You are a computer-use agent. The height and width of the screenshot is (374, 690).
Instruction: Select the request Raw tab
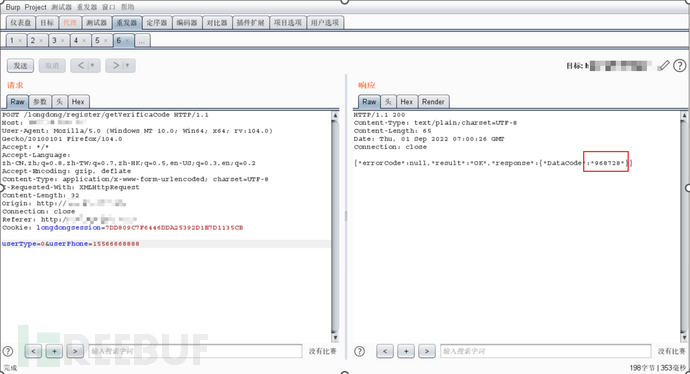(x=18, y=102)
